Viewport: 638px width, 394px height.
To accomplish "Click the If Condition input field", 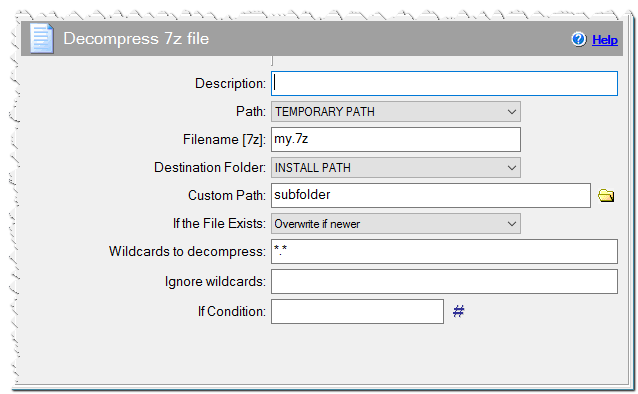I will [x=357, y=311].
